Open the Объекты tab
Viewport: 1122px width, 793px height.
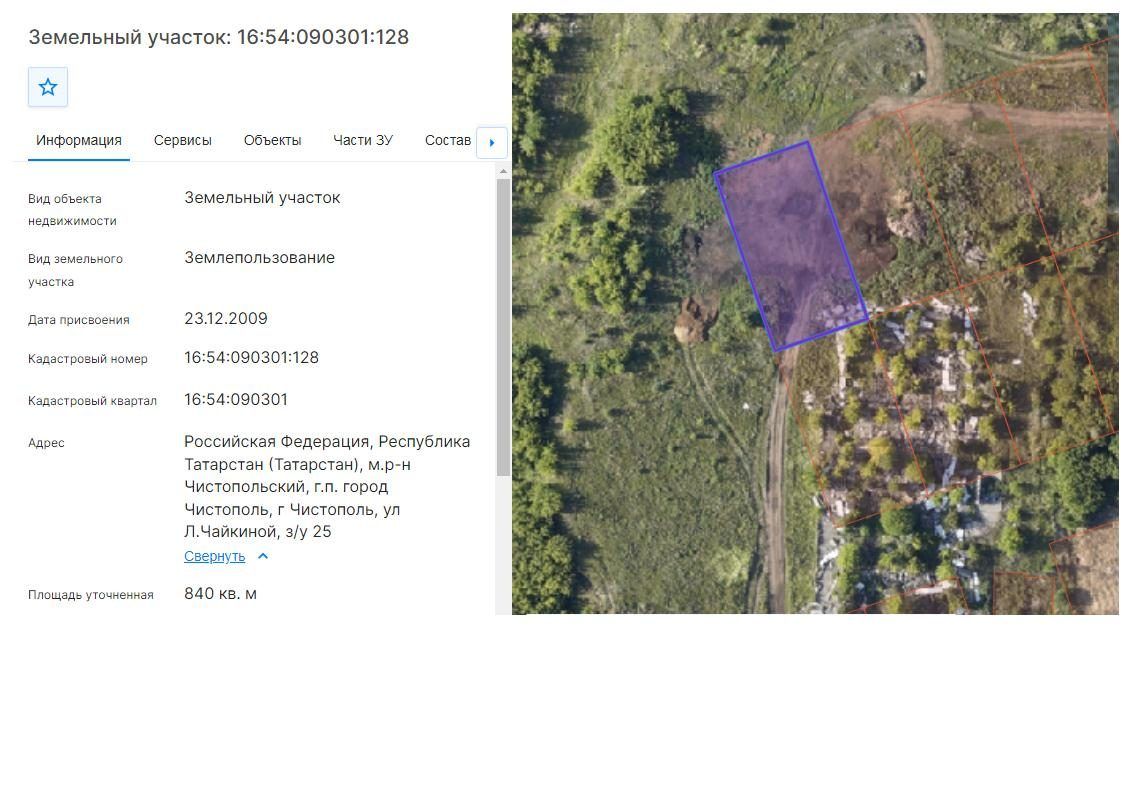(273, 140)
